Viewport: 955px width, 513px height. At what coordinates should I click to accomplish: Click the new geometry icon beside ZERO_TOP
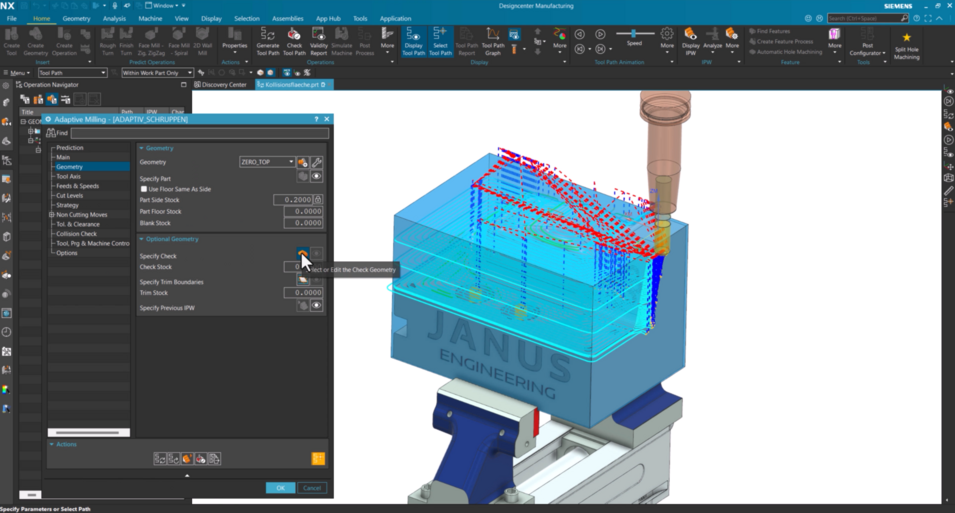pyautogui.click(x=303, y=162)
